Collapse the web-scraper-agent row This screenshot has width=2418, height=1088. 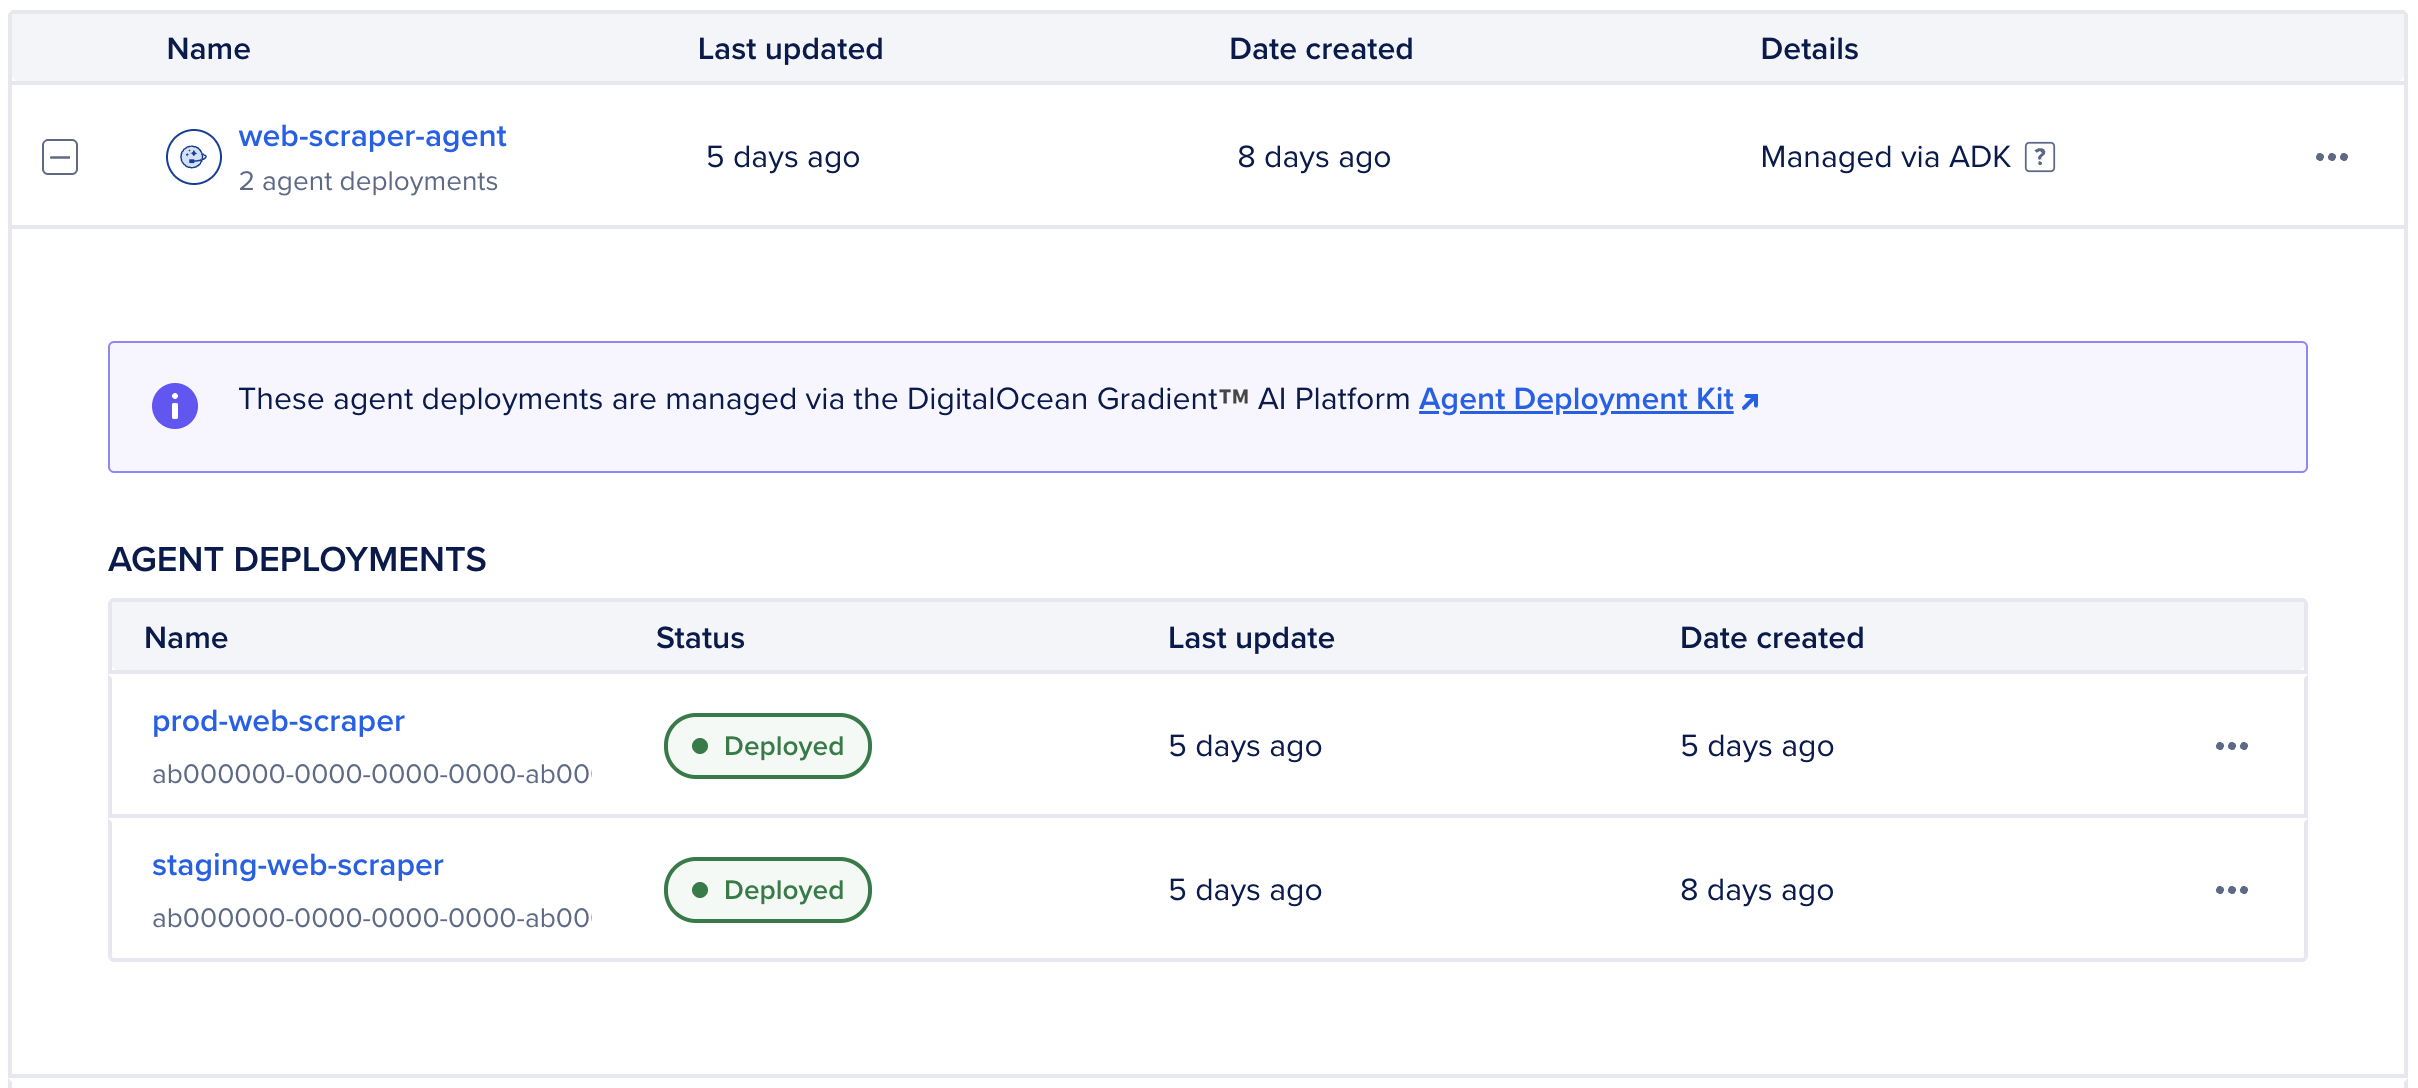pyautogui.click(x=59, y=156)
